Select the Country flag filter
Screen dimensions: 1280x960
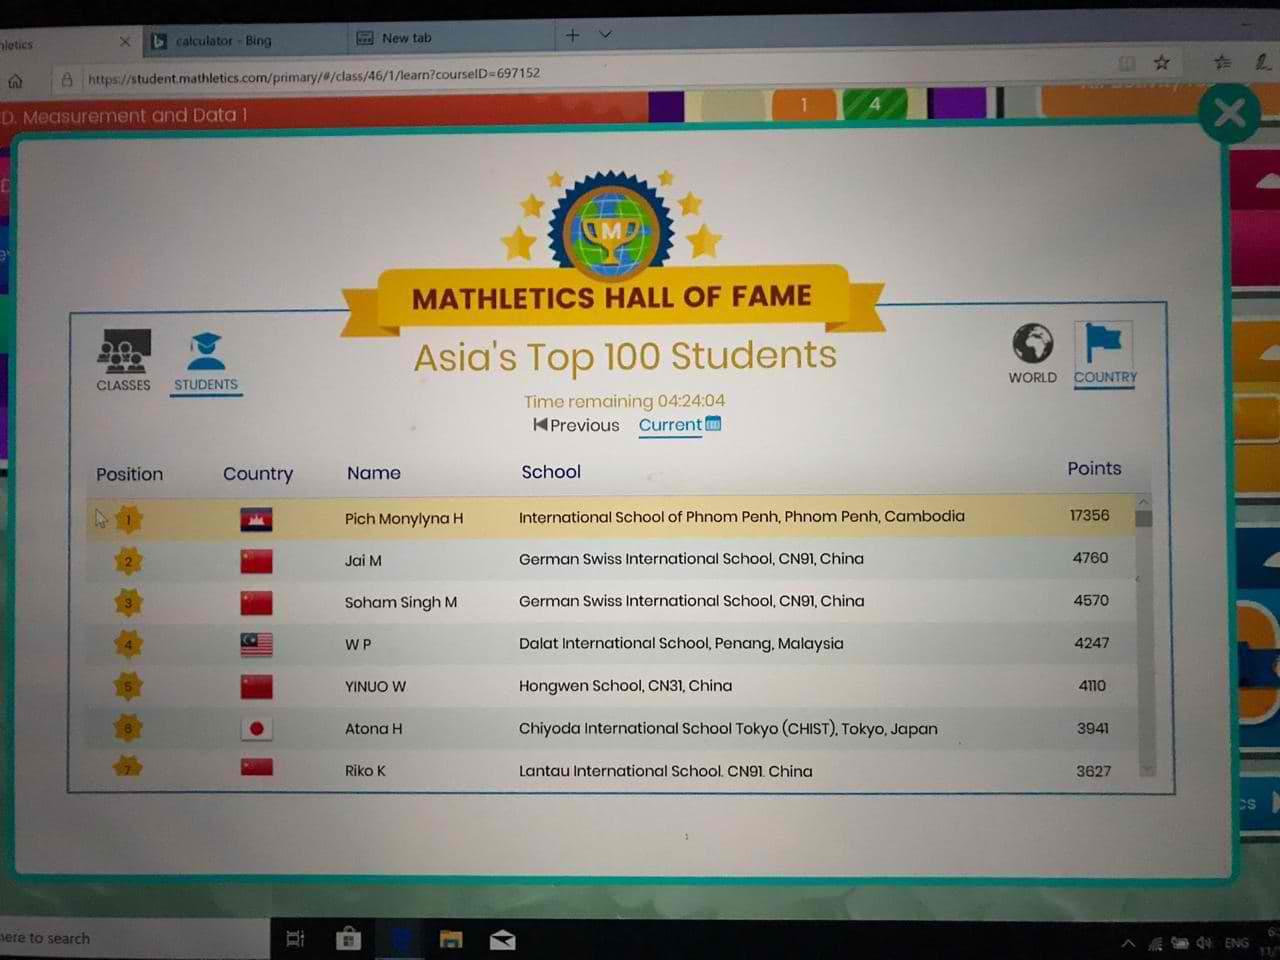pyautogui.click(x=1104, y=353)
